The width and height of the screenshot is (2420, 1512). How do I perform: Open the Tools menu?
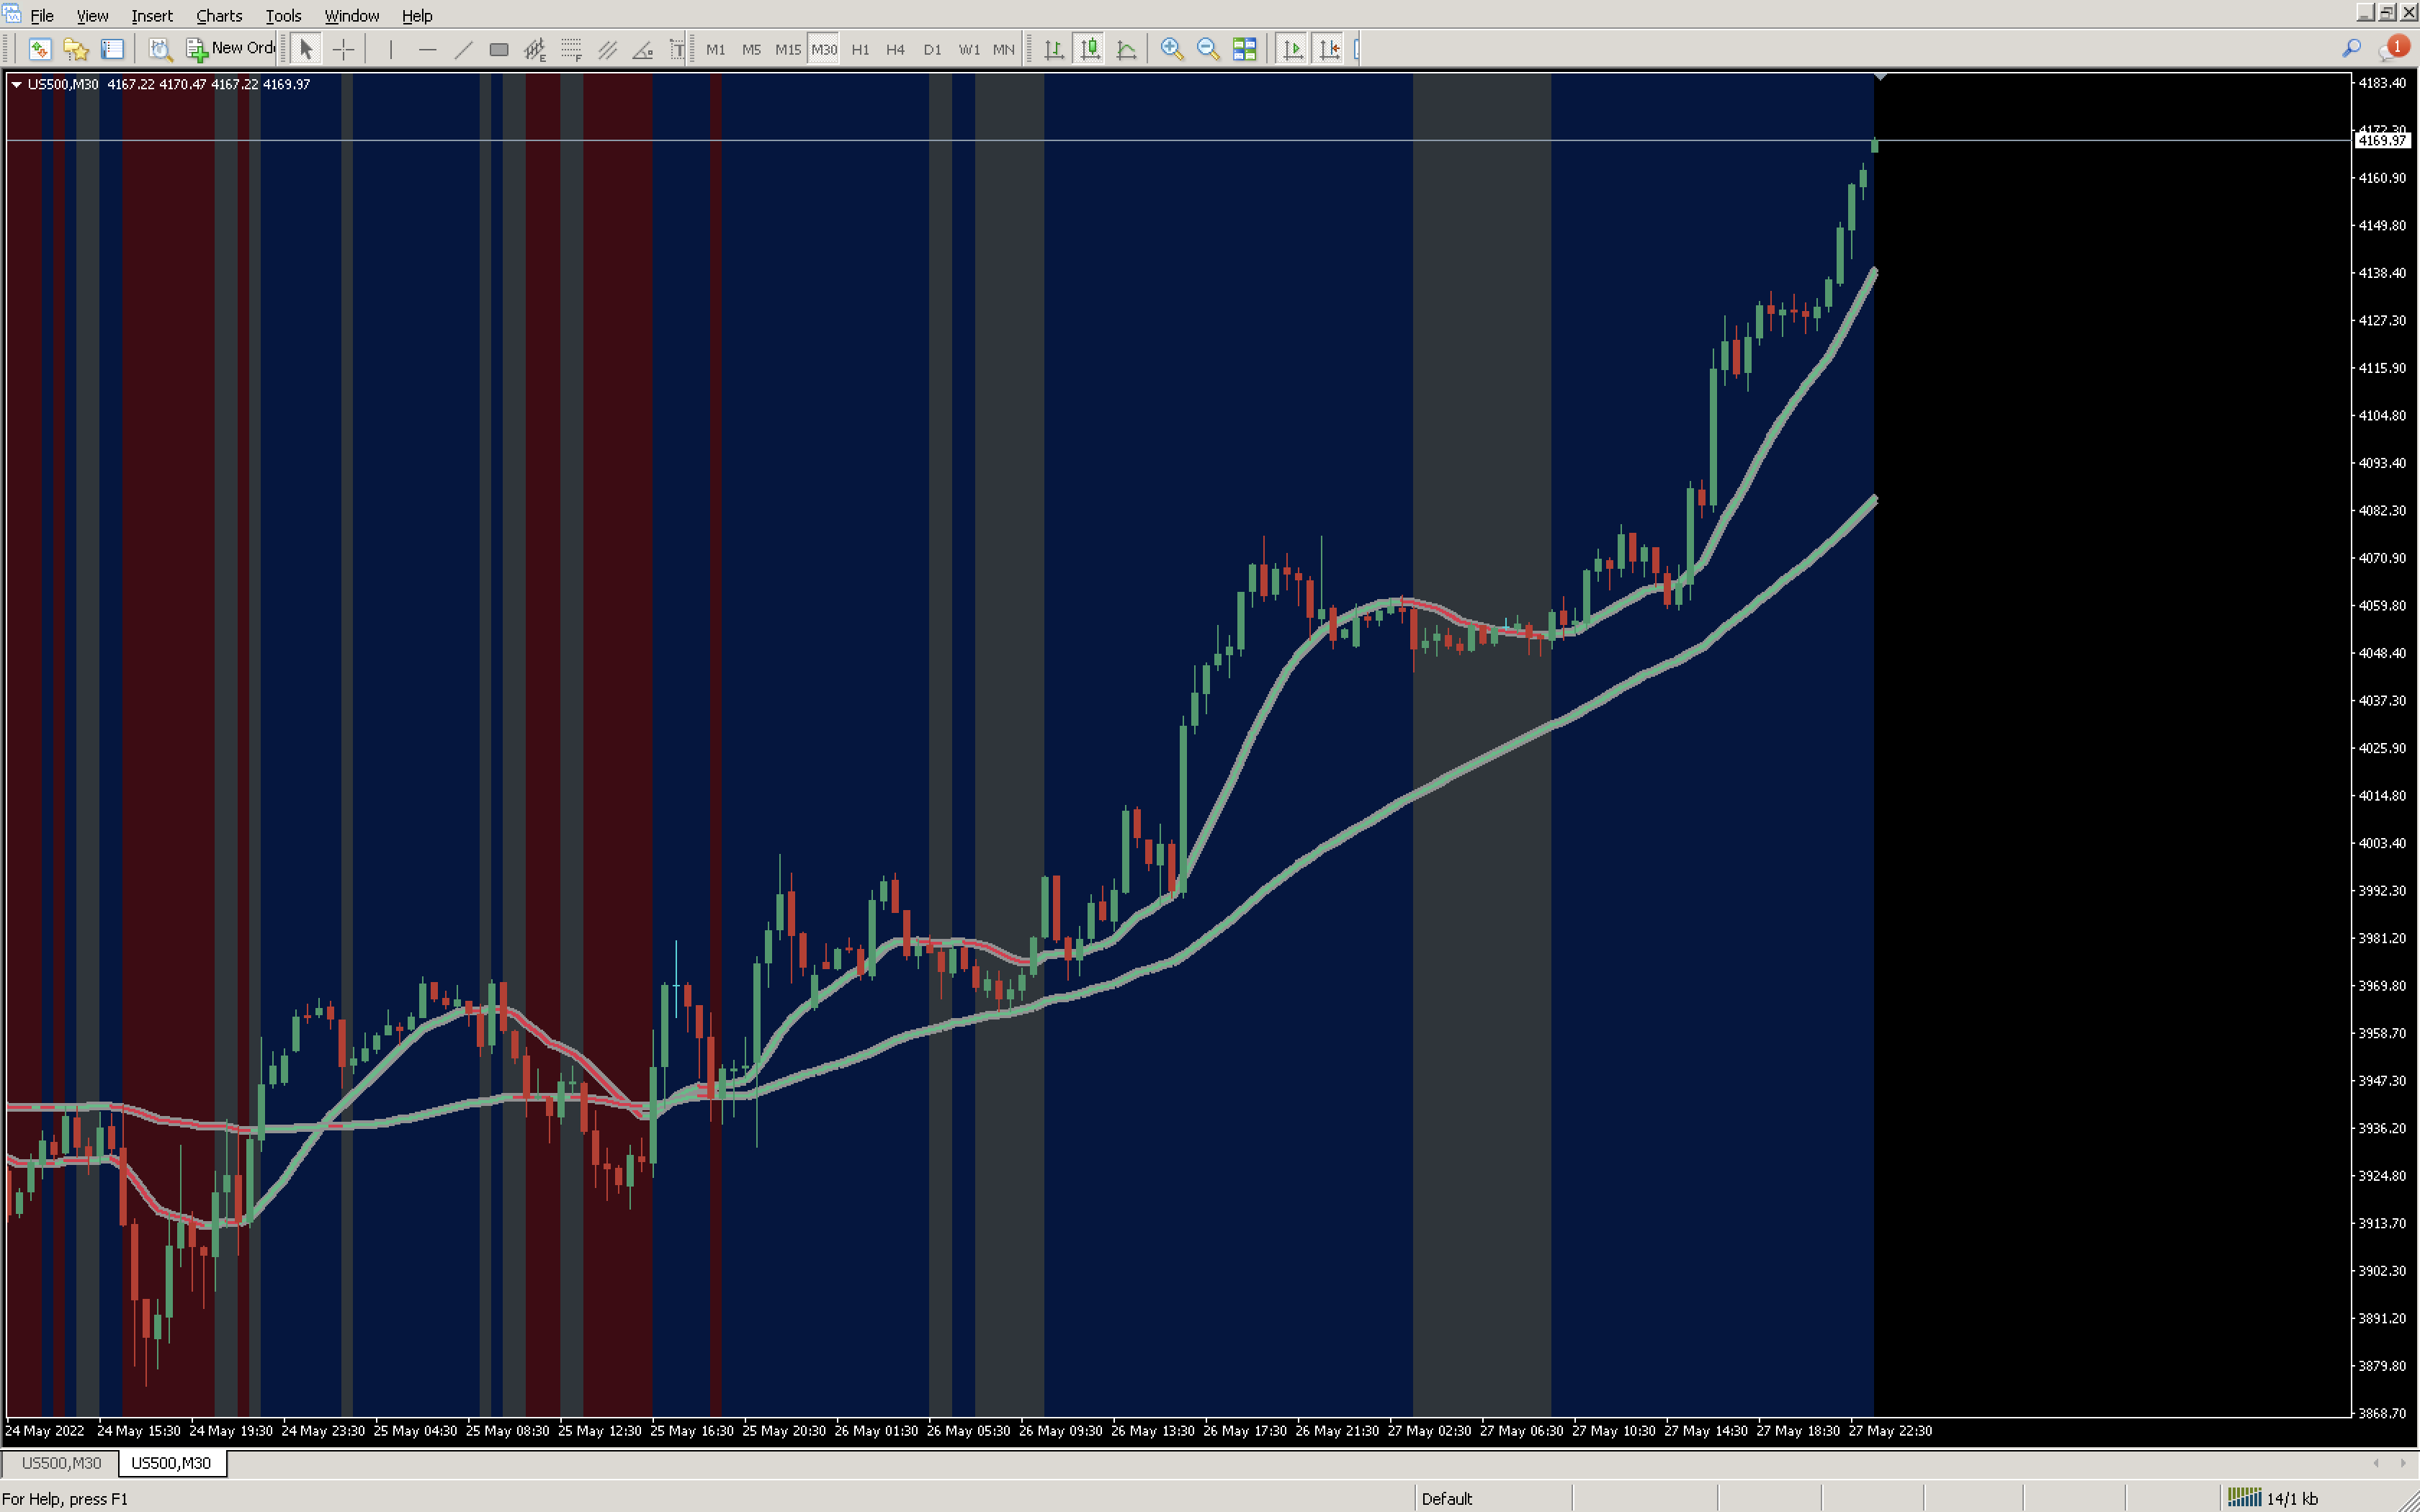pyautogui.click(x=282, y=16)
